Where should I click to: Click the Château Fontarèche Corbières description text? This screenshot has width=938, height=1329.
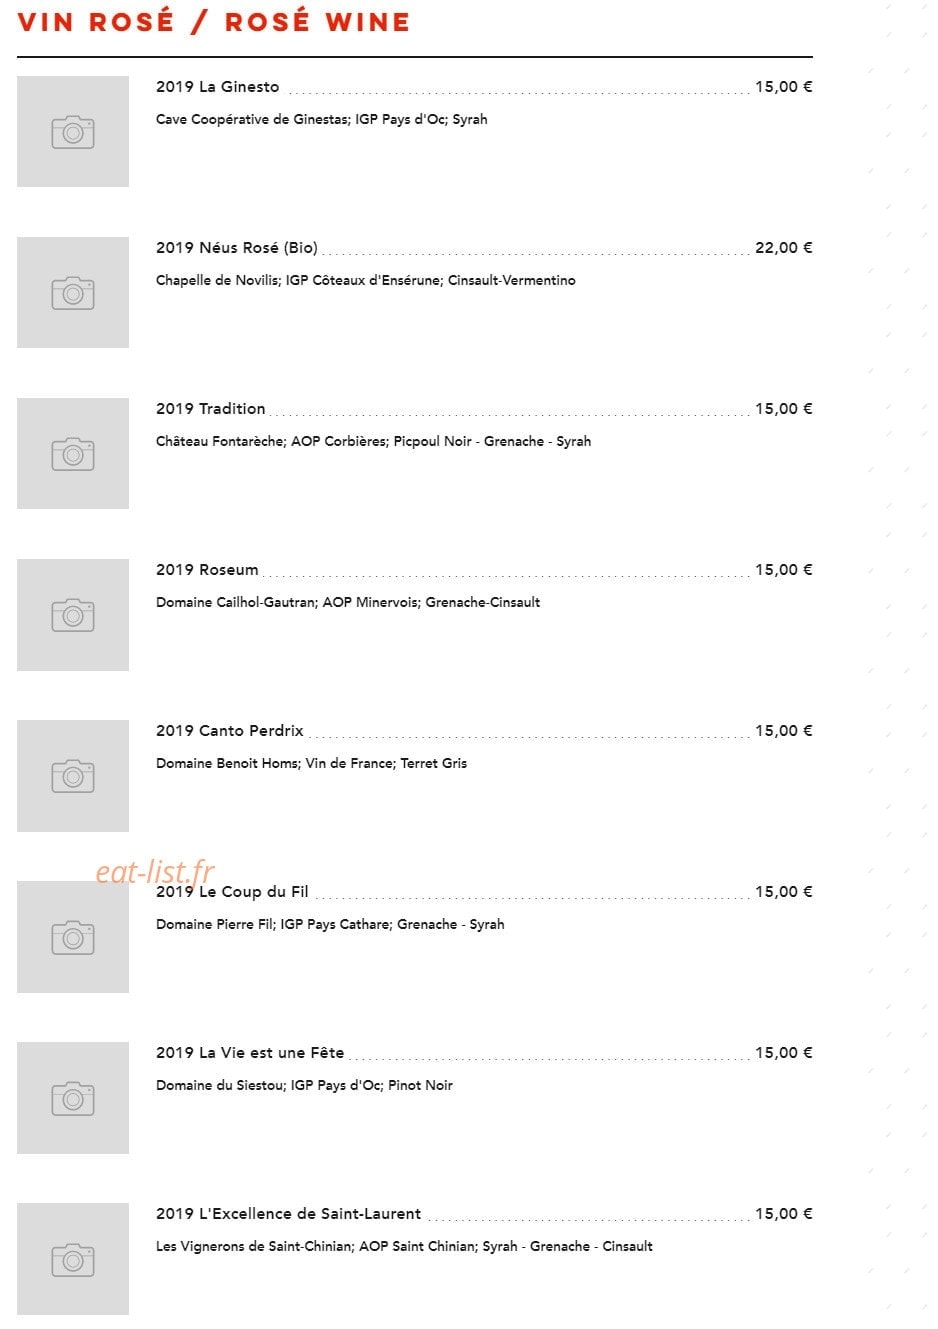tap(374, 441)
